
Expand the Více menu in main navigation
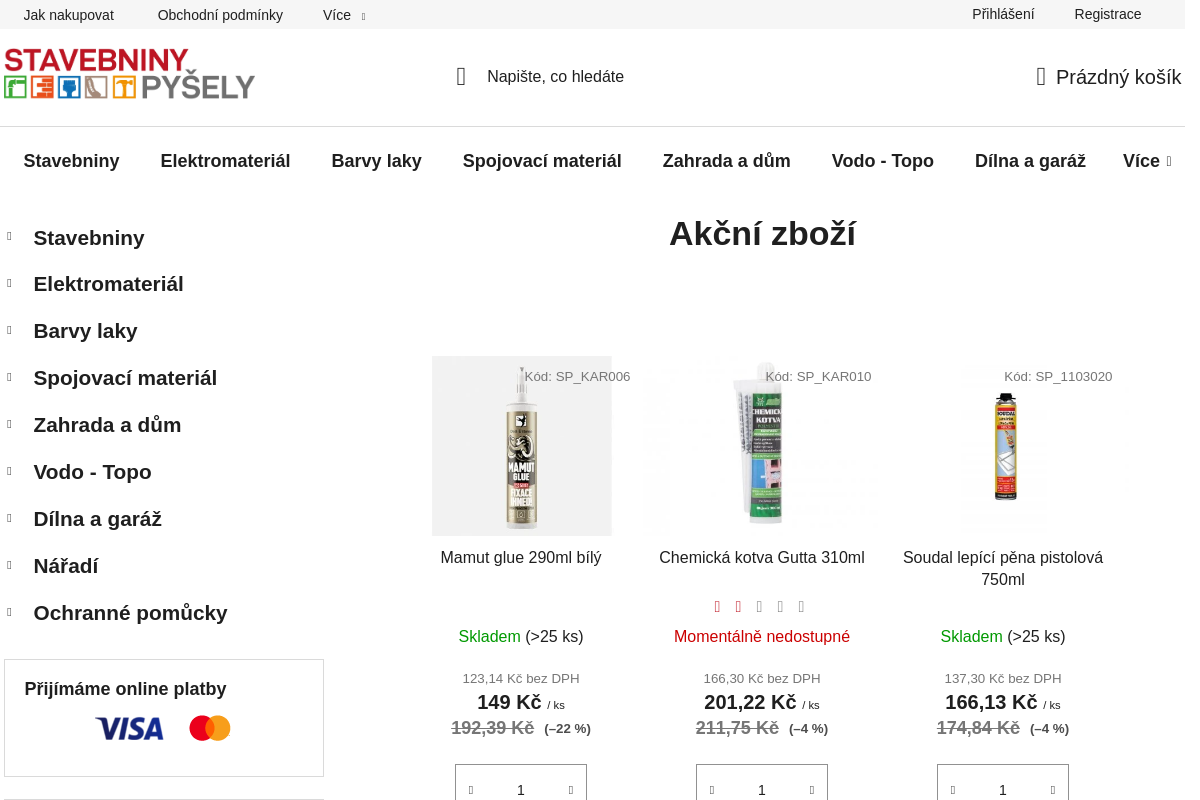(x=1146, y=161)
